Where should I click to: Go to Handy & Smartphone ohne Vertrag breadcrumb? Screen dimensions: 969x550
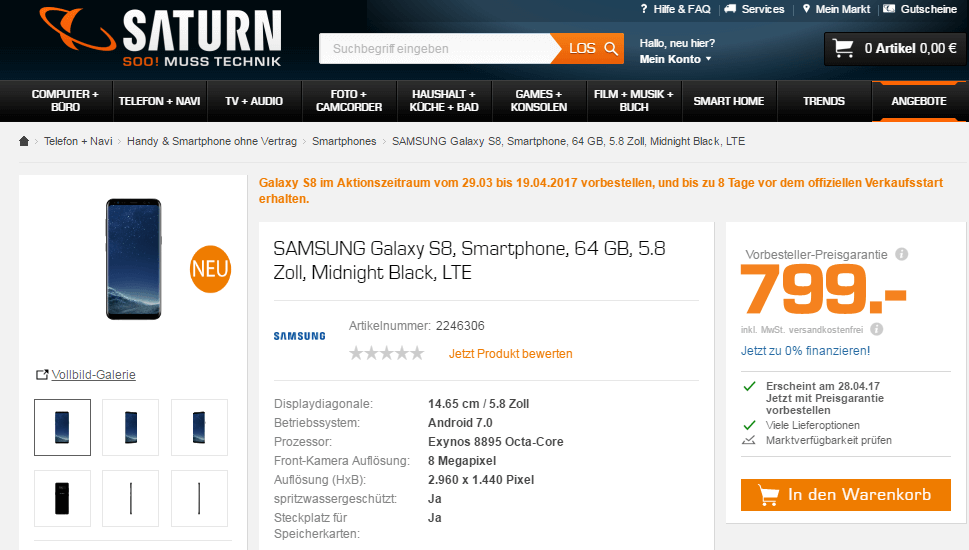(212, 142)
